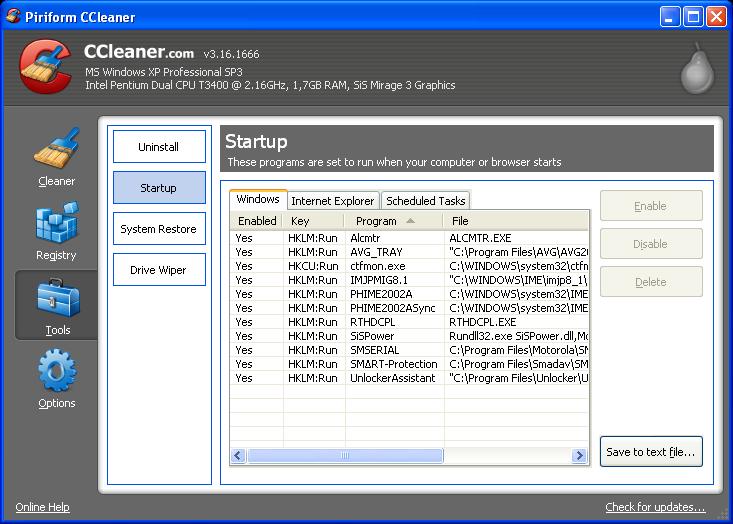Select the Alcmtr startup entry
Image resolution: width=733 pixels, height=524 pixels.
pyautogui.click(x=409, y=238)
